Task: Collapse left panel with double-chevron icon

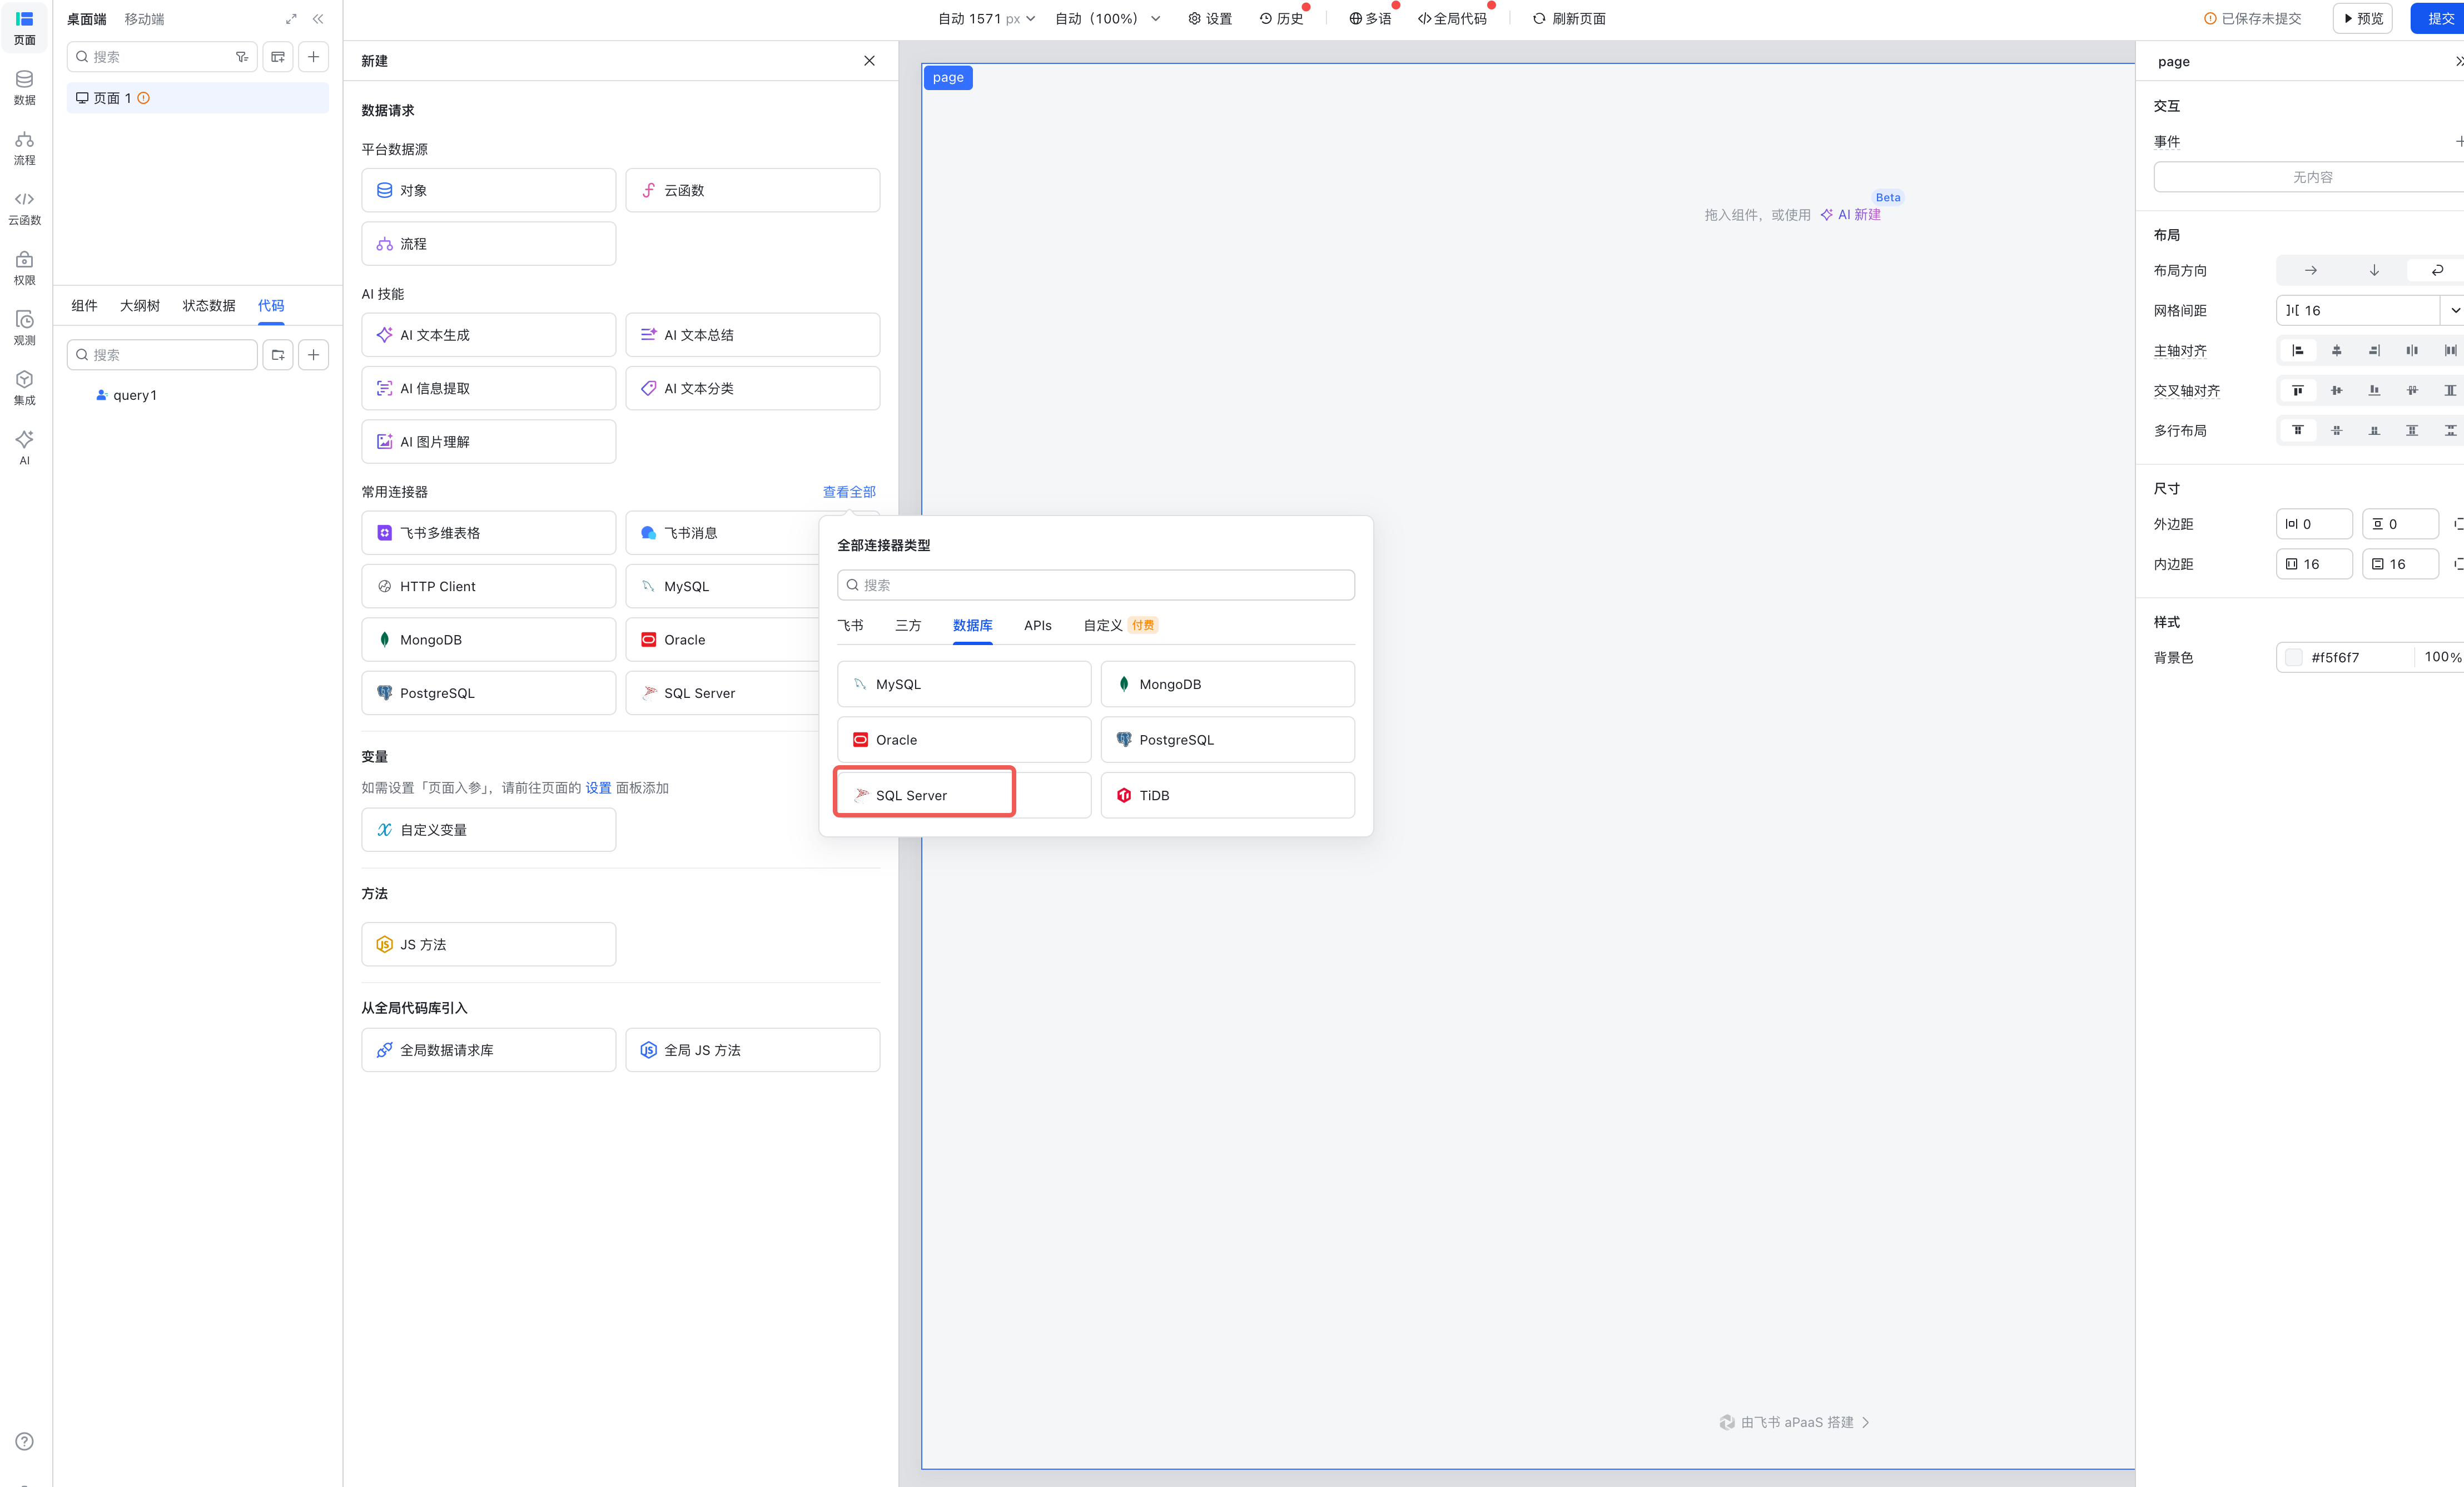Action: pos(318,19)
